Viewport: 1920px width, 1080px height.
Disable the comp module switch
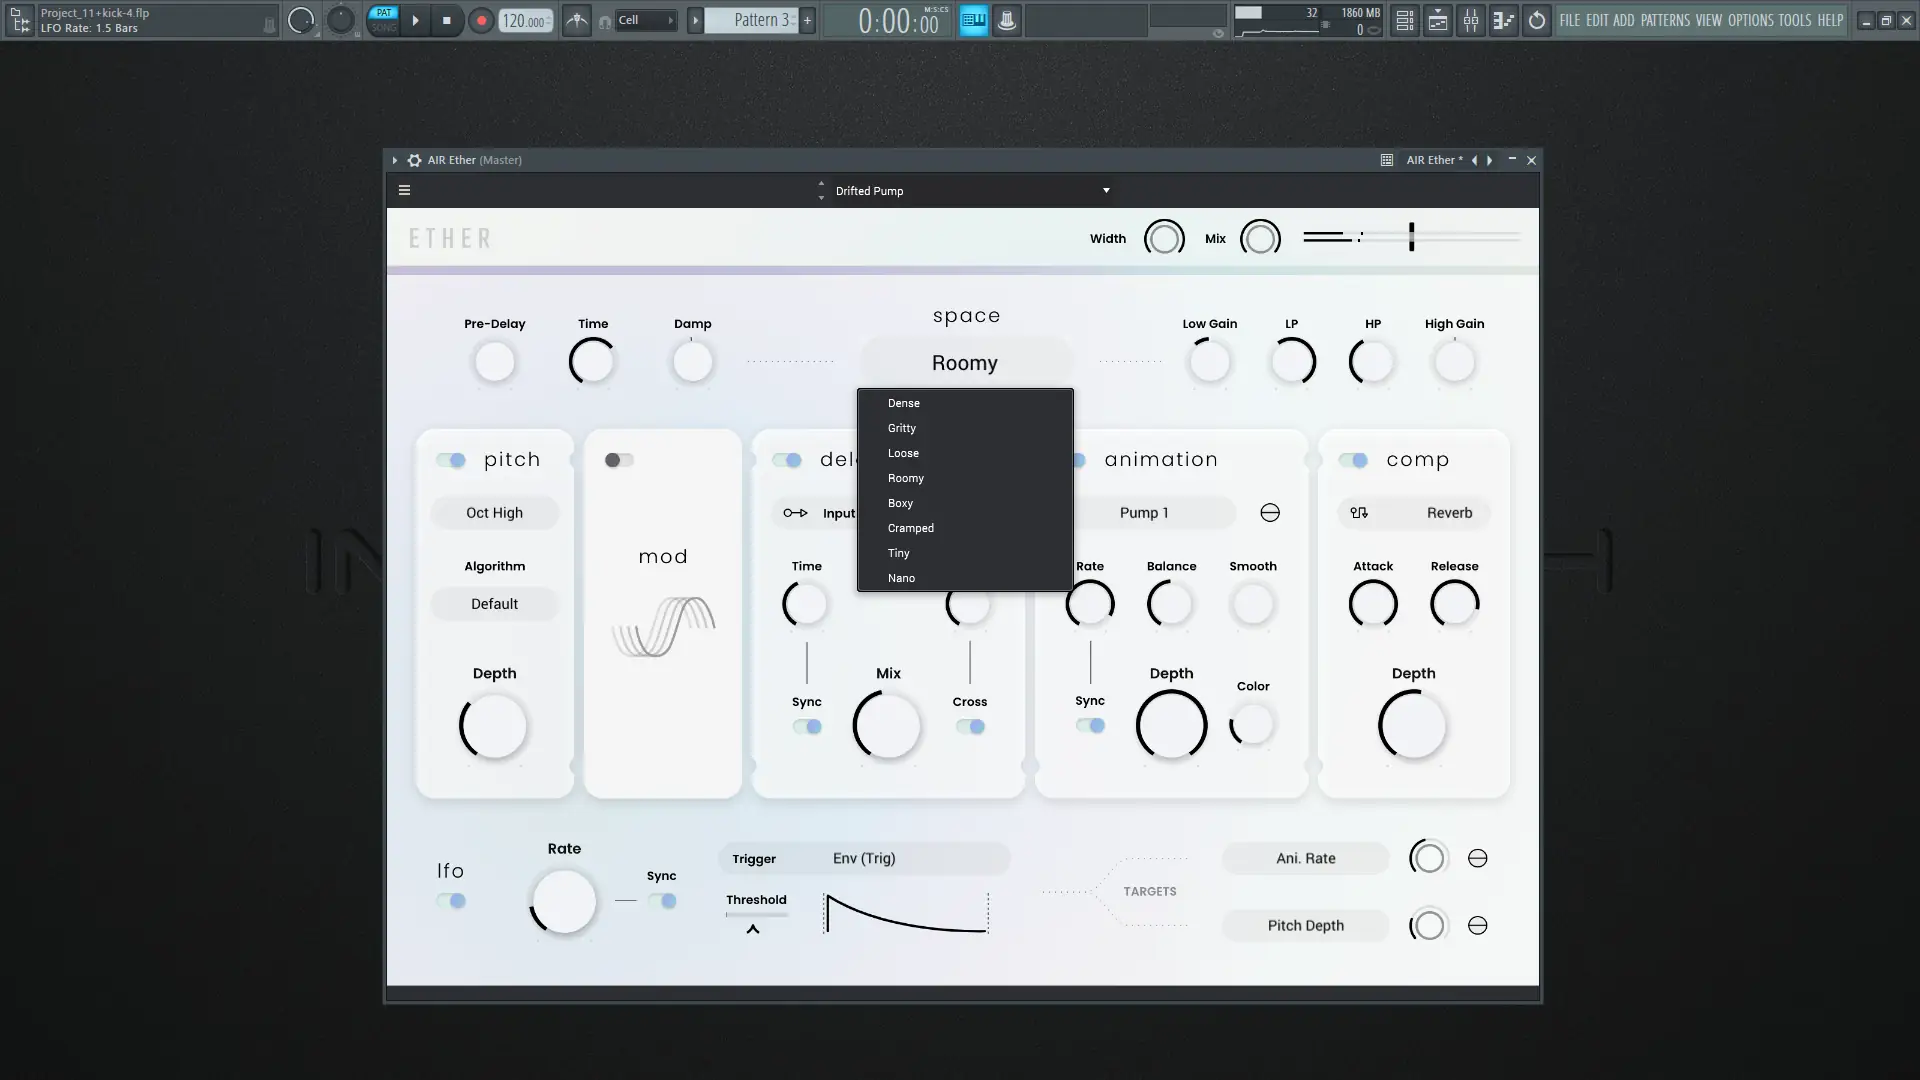click(1354, 460)
